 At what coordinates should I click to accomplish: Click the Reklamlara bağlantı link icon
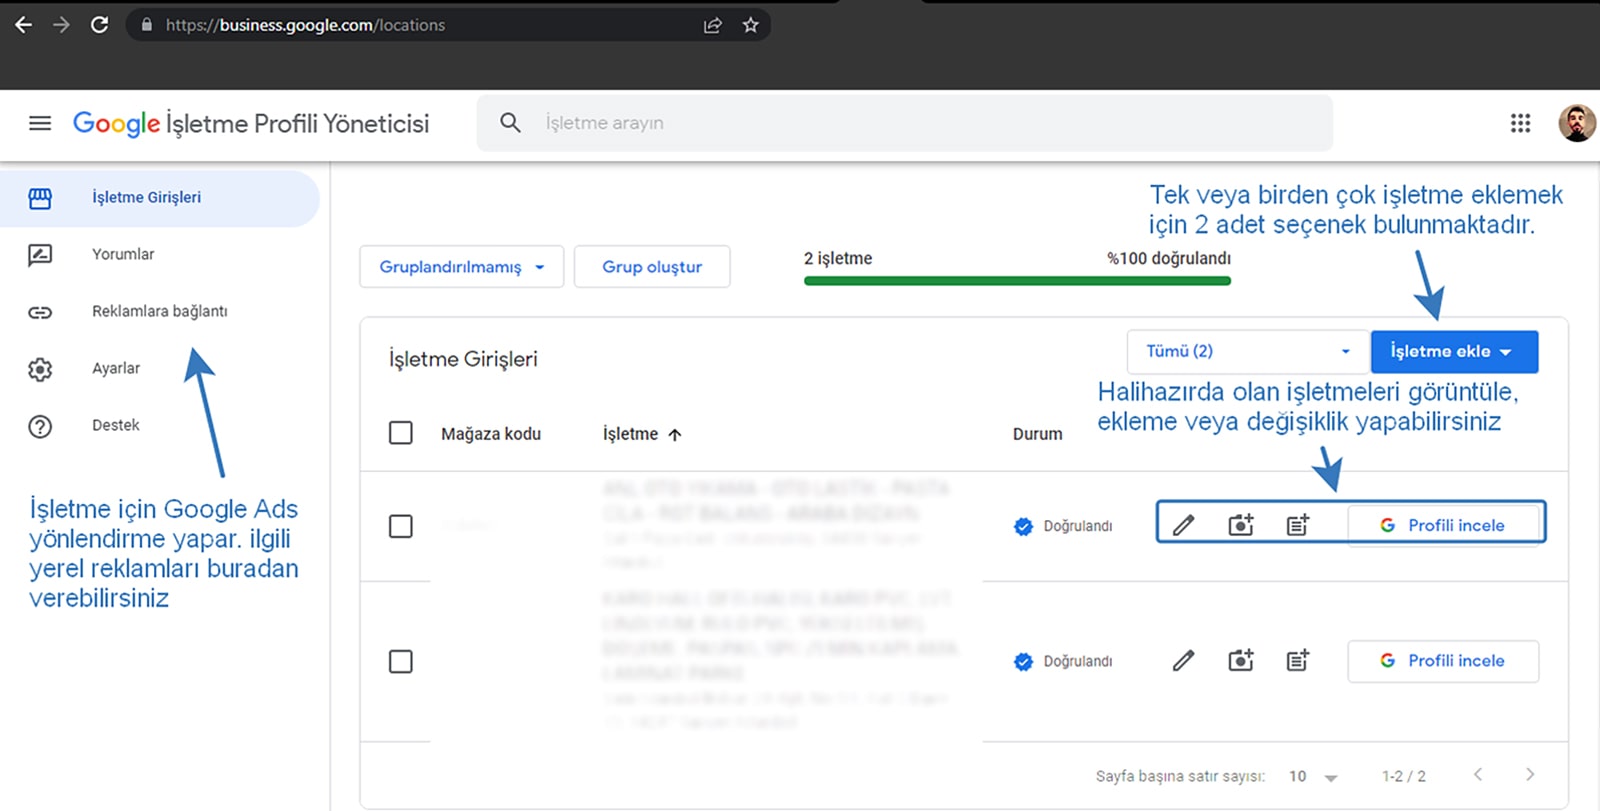tap(40, 312)
